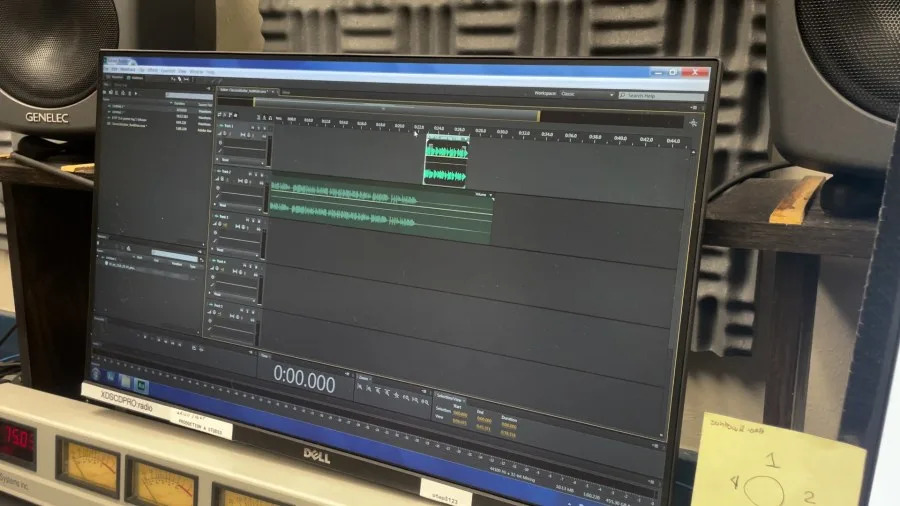Click the second icon in multitrack editor toolbar
This screenshot has height=506, width=900.
pos(224,115)
